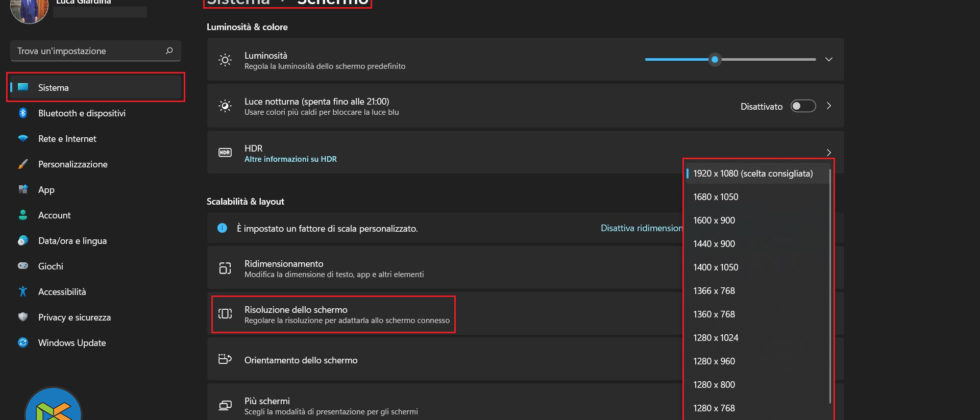Select 1920 x 1080 recommended resolution

757,174
